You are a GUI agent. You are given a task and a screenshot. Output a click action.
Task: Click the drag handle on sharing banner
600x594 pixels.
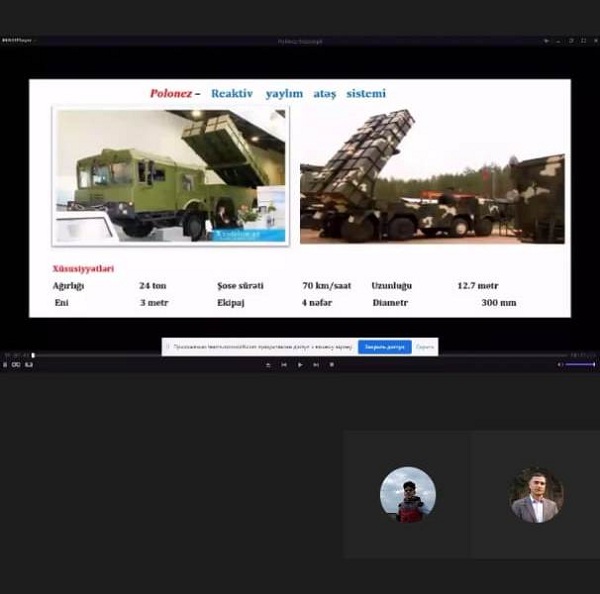tap(167, 347)
